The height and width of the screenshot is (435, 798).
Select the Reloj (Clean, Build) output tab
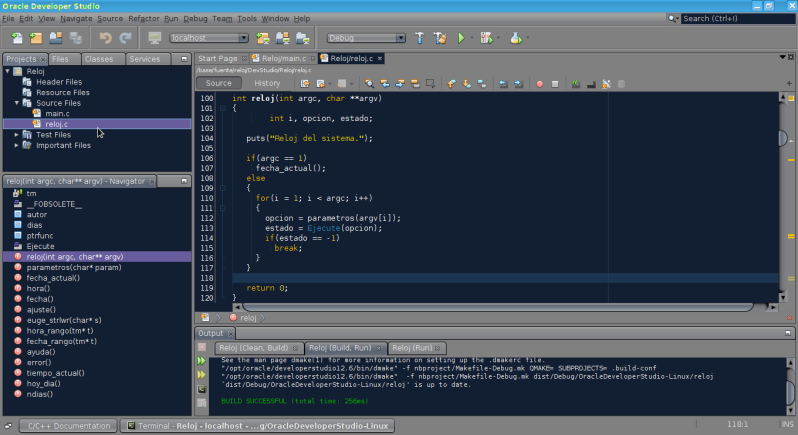pos(254,347)
